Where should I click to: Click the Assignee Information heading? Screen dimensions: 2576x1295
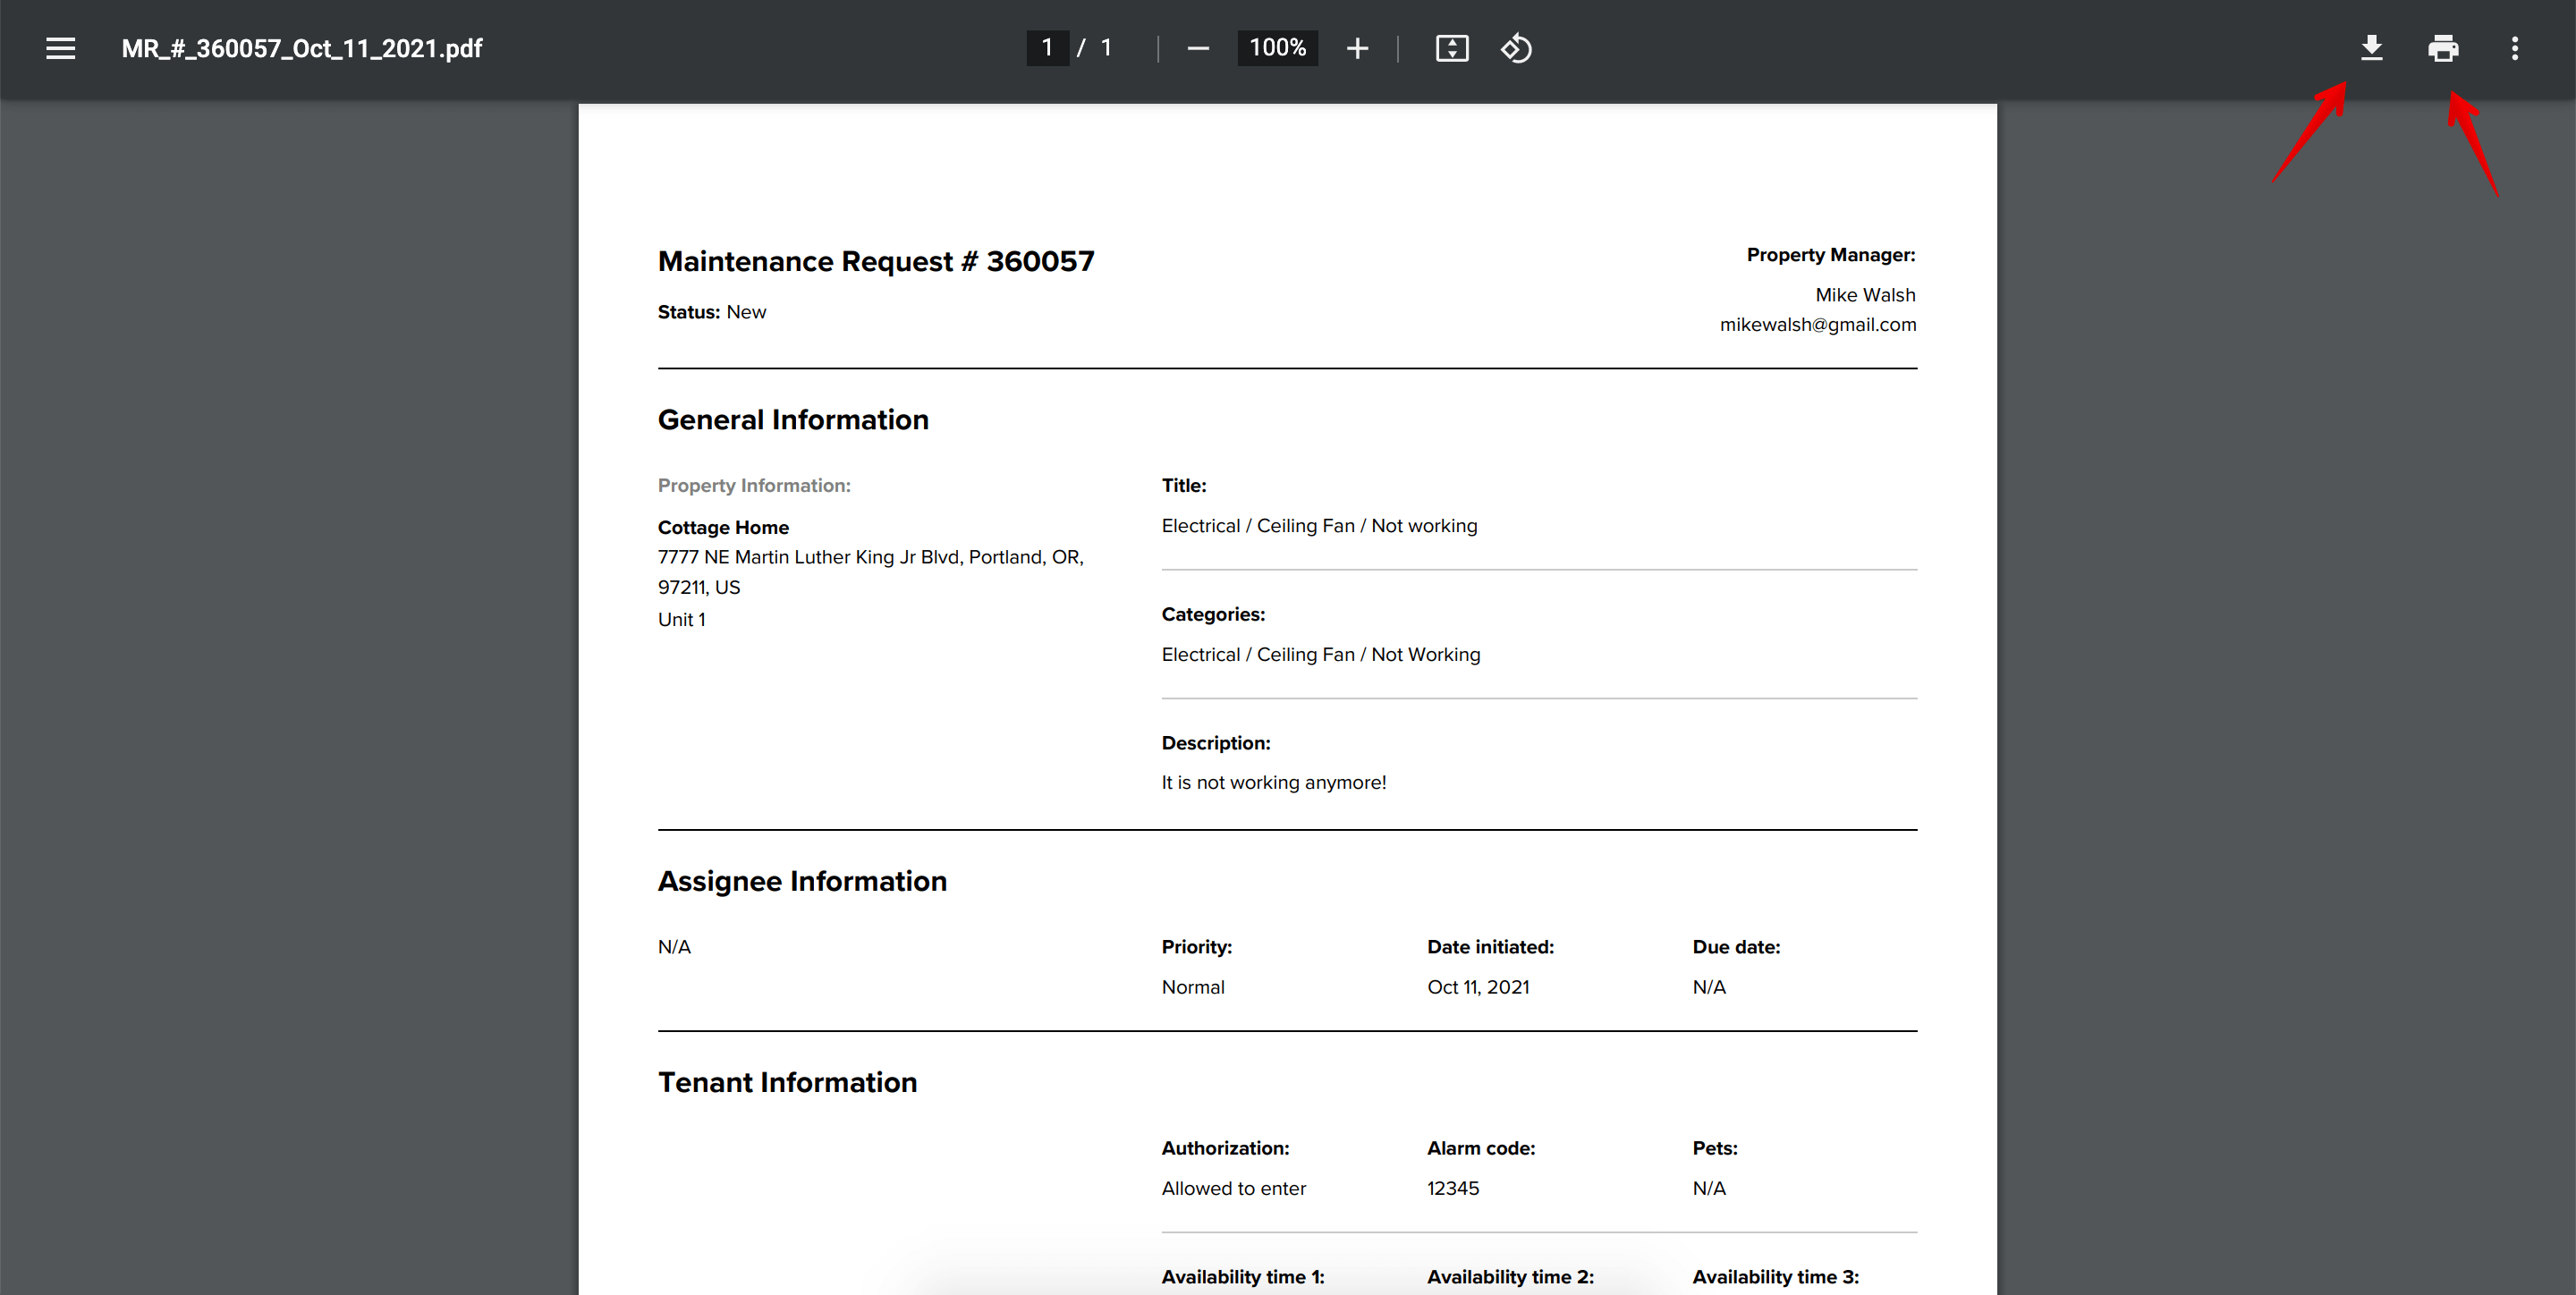[x=801, y=881]
